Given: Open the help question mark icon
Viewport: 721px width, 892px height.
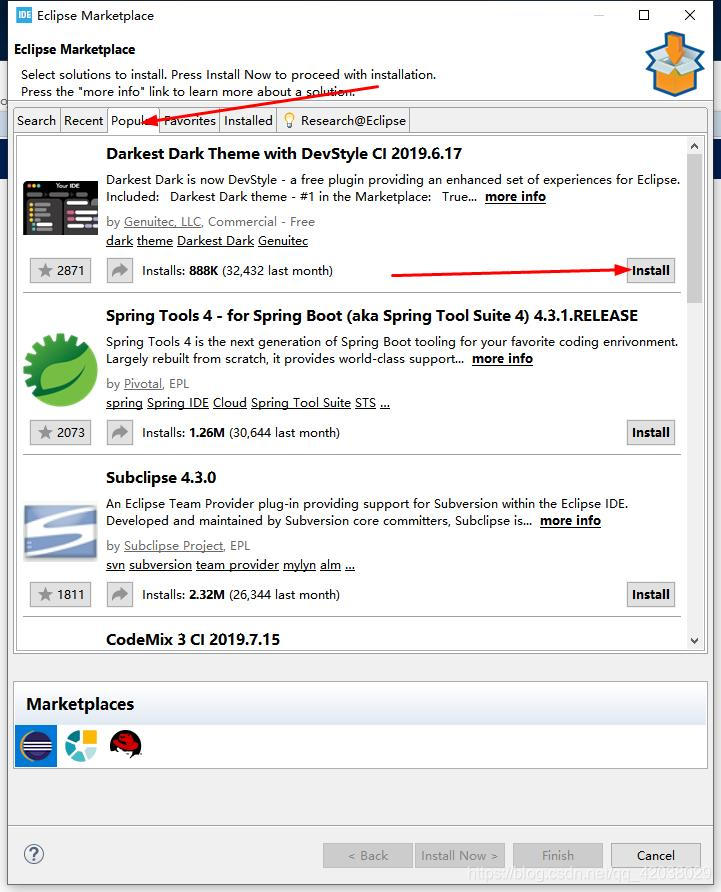Looking at the screenshot, I should pyautogui.click(x=34, y=854).
